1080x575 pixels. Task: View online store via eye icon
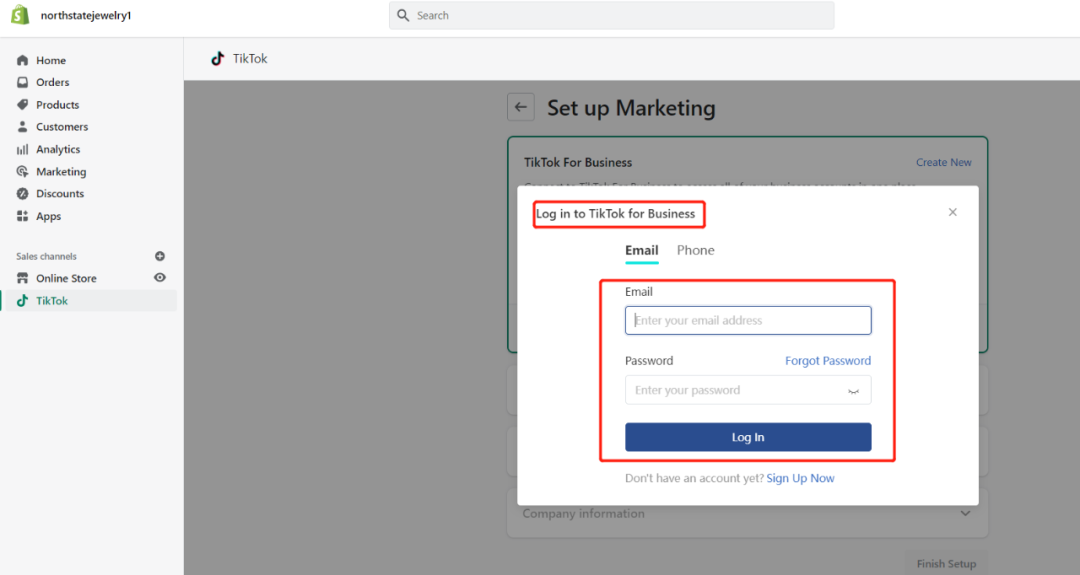click(160, 278)
